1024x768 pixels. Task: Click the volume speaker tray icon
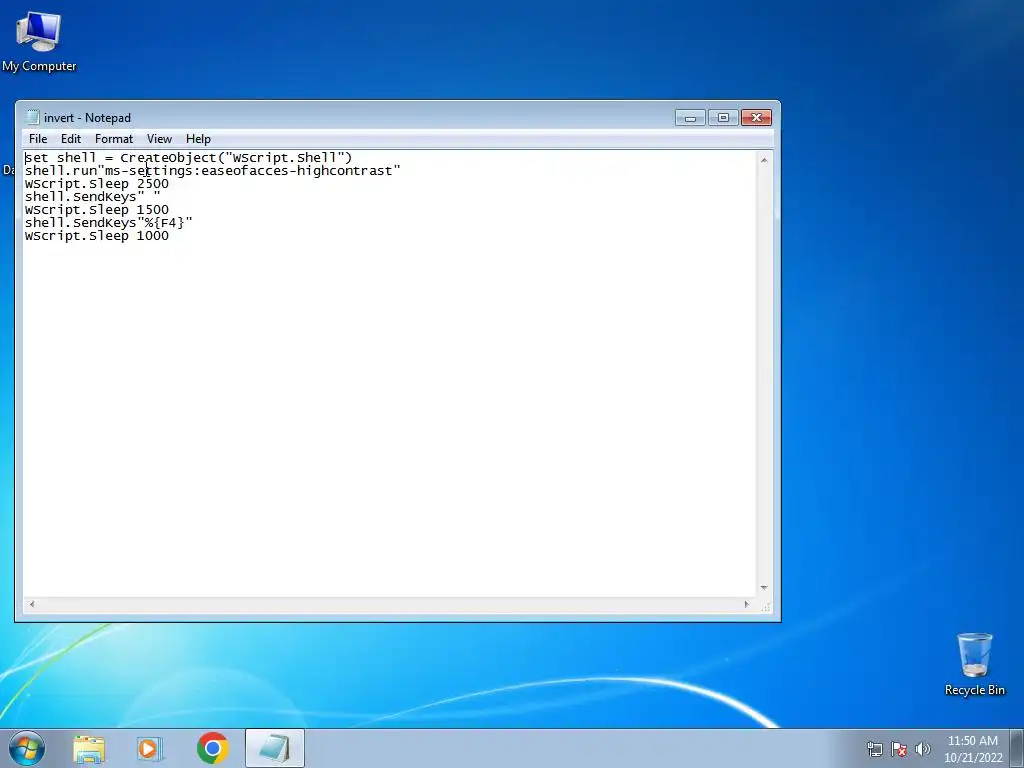[922, 749]
